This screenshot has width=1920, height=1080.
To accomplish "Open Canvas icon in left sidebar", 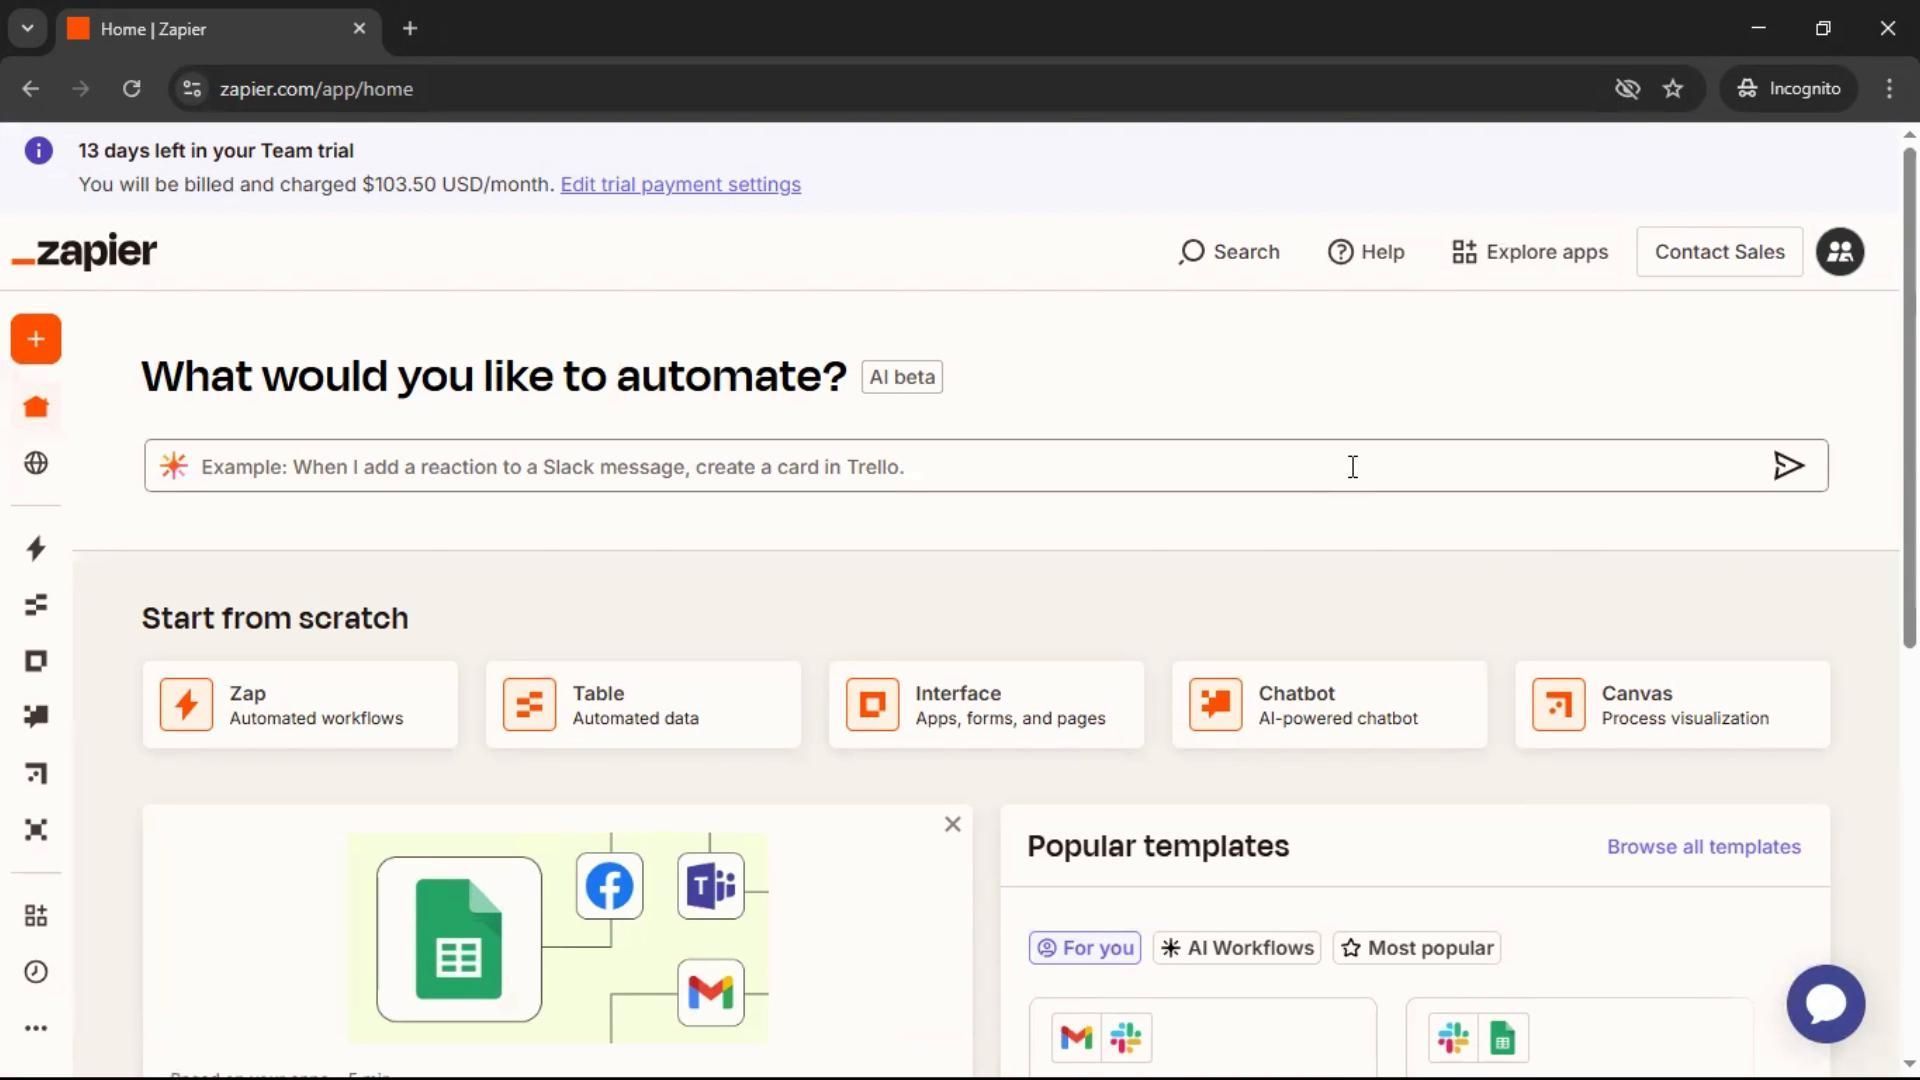I will coord(36,773).
